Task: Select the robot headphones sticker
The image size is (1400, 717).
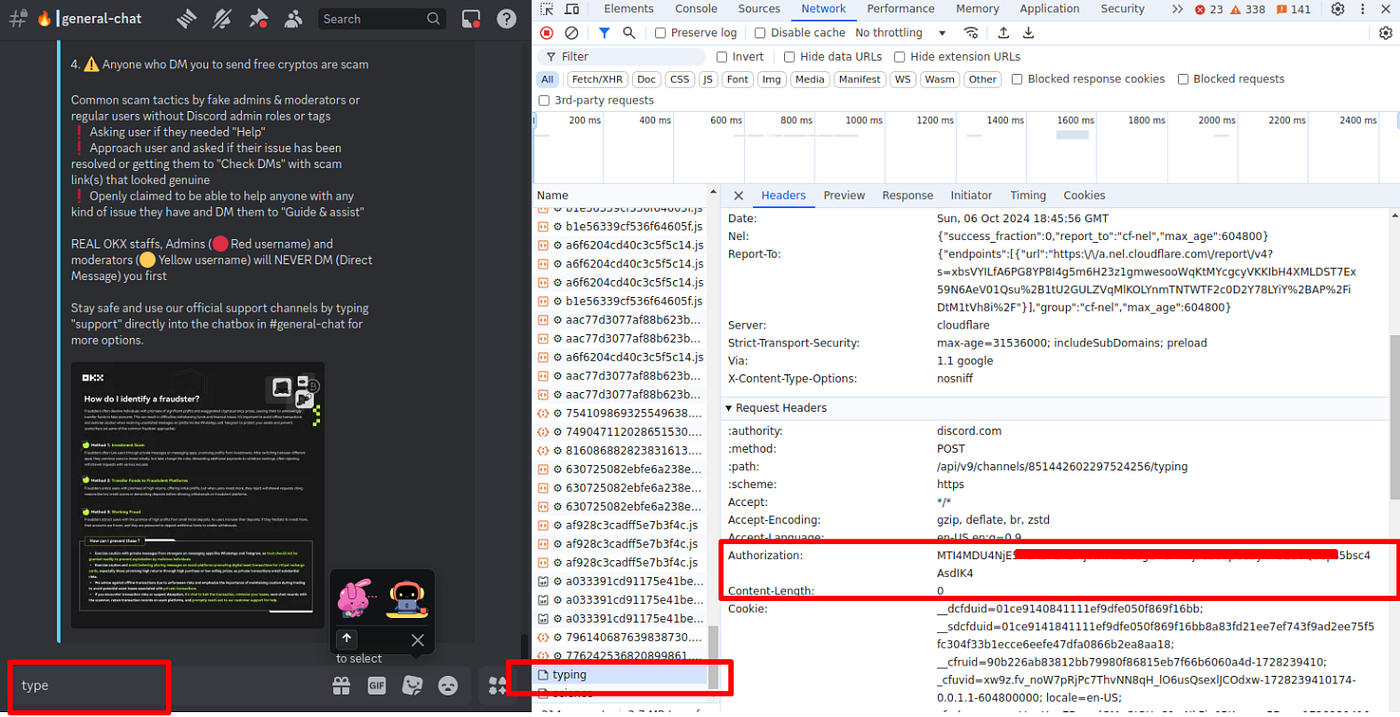Action: point(407,599)
